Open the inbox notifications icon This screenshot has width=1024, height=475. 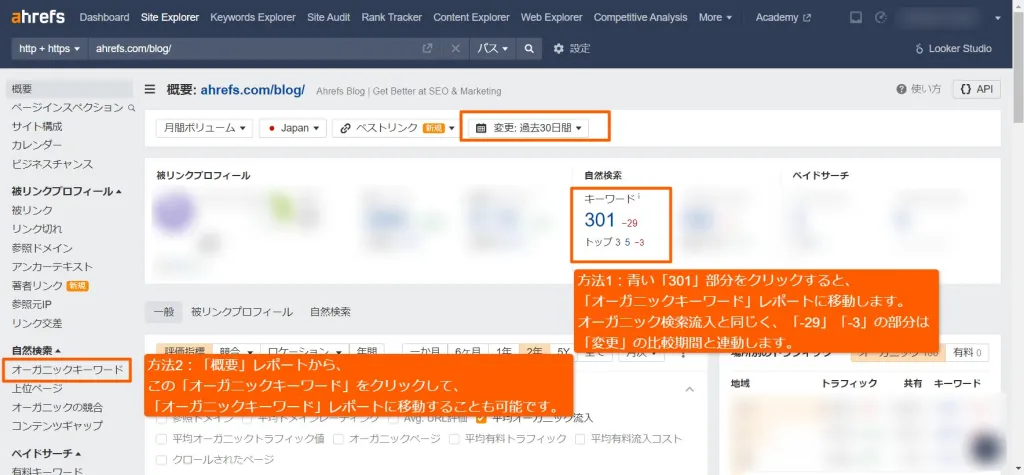(x=856, y=18)
